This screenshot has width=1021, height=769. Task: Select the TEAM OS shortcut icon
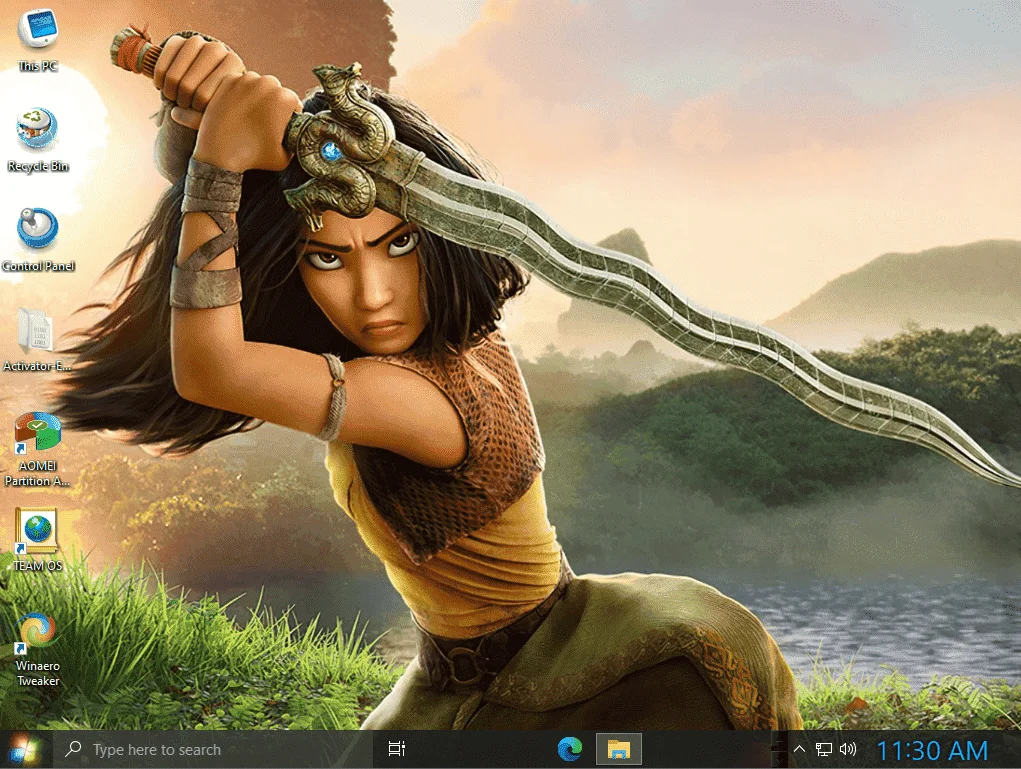point(37,539)
